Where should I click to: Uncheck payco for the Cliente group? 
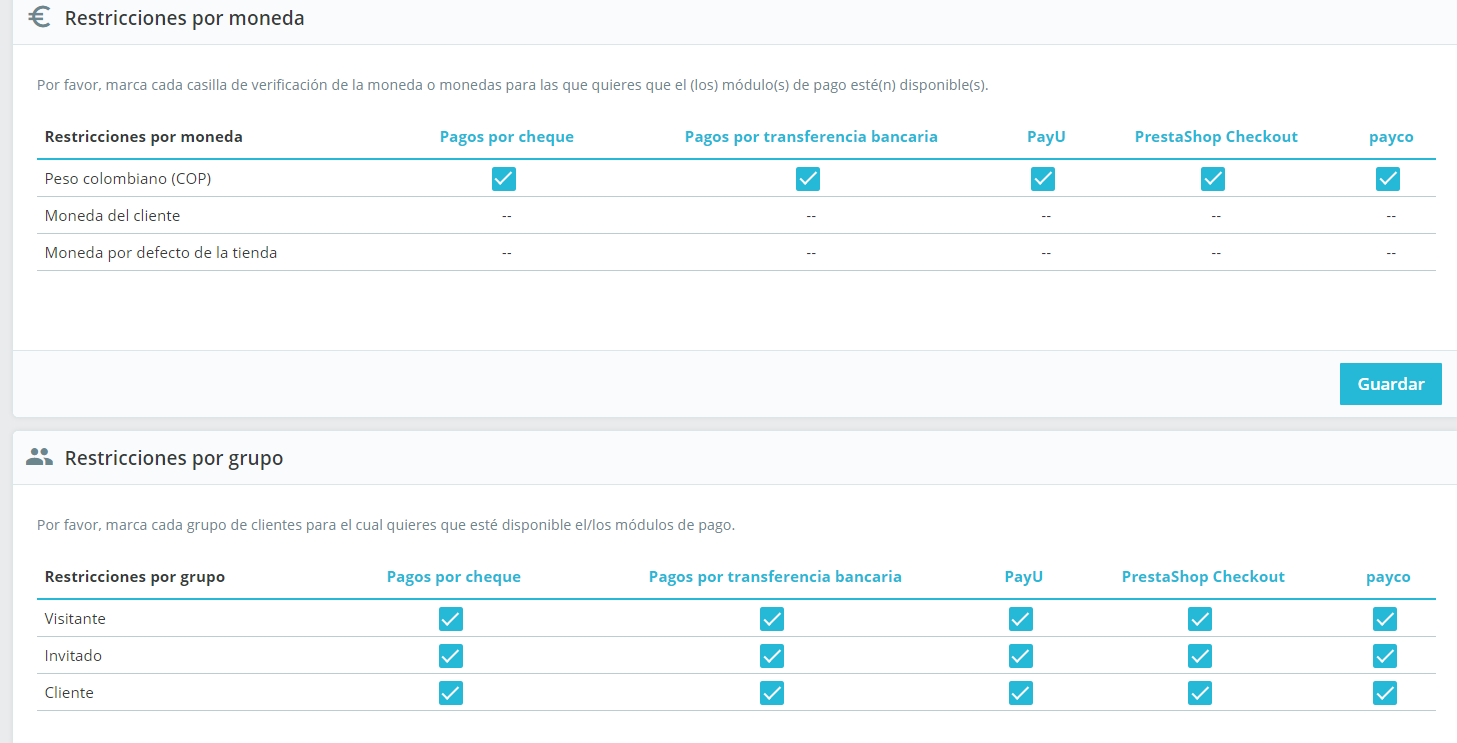point(1385,693)
